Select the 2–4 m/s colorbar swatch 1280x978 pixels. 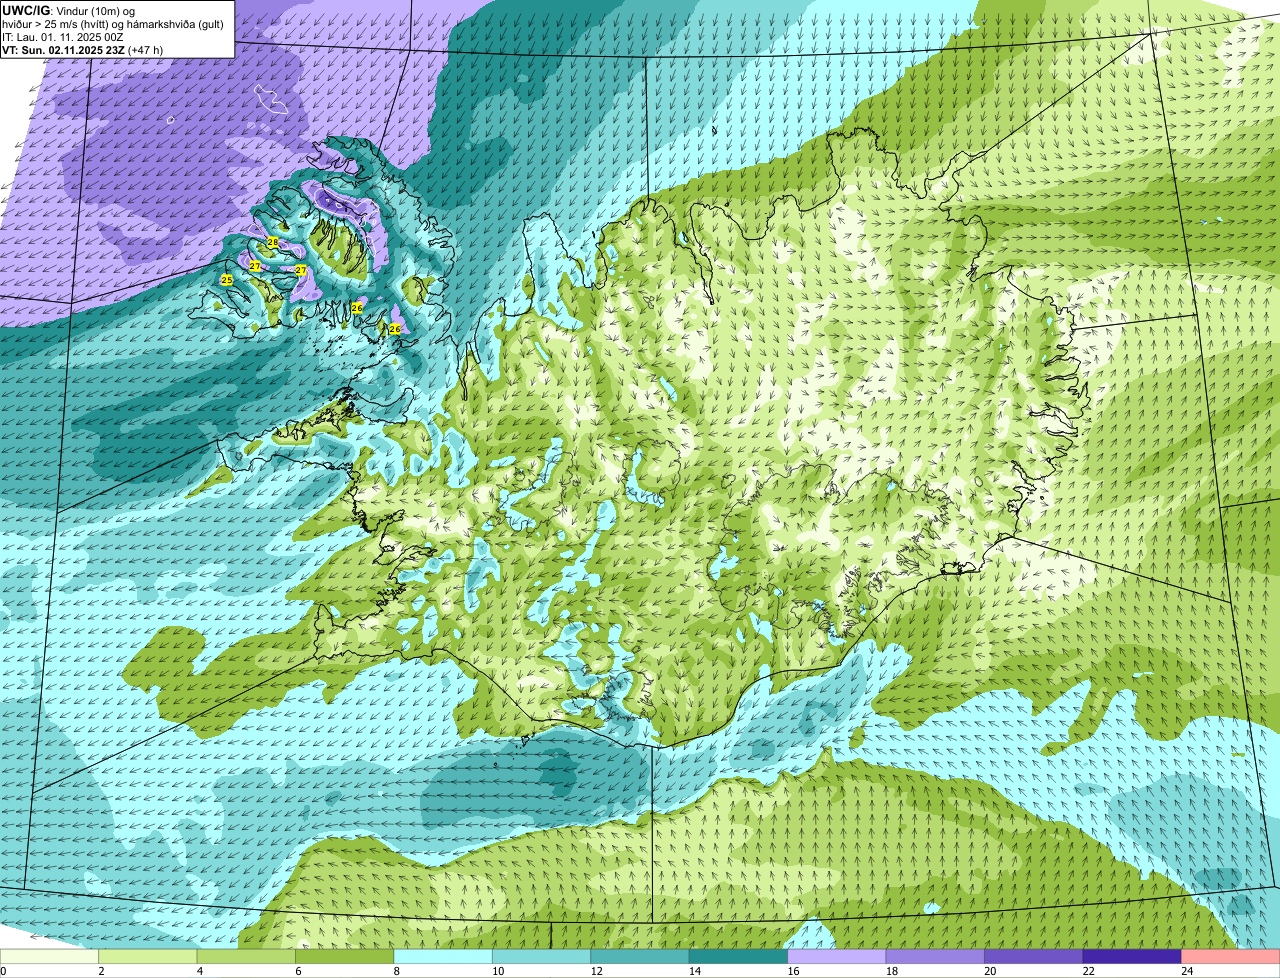tap(148, 957)
